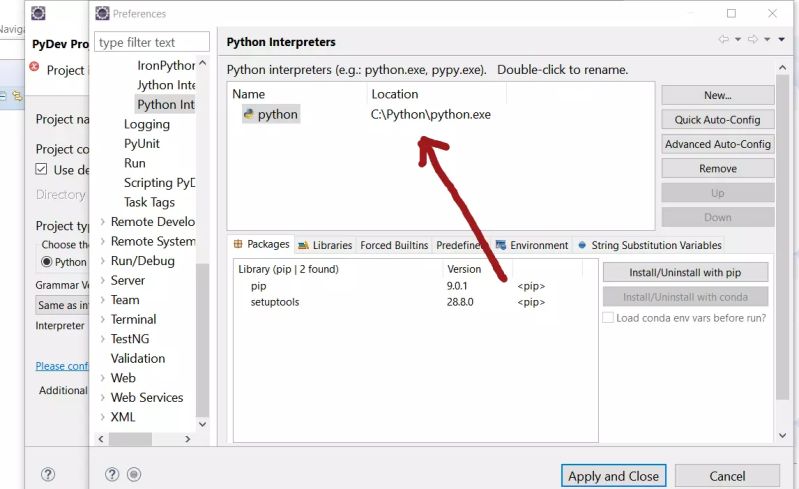Select Logging in preferences tree

coord(147,124)
